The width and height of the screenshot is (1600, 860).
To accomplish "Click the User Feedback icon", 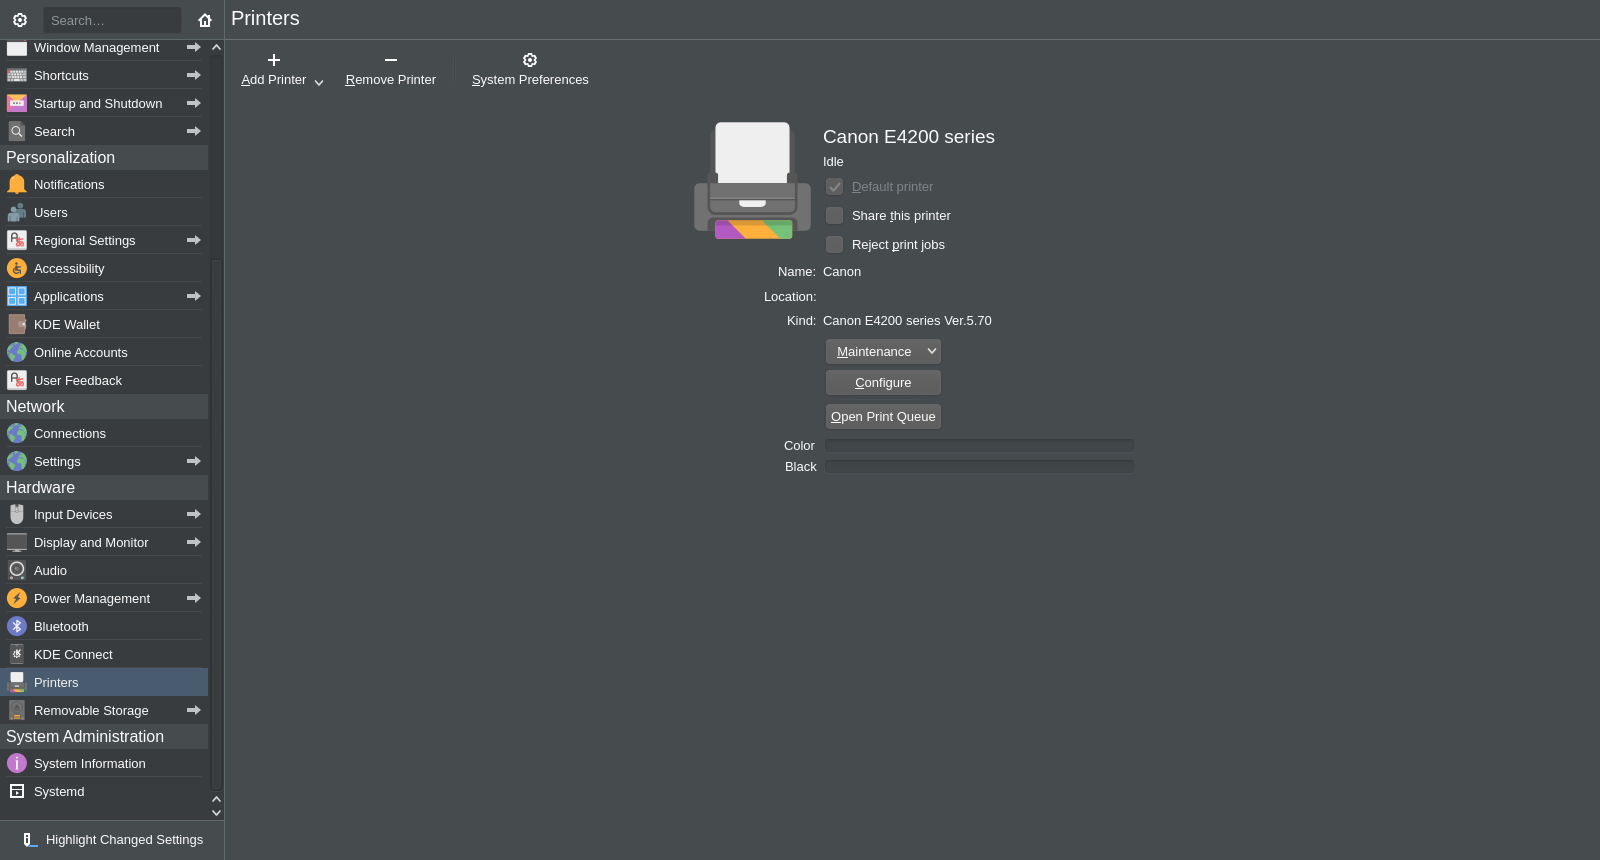I will [x=17, y=380].
